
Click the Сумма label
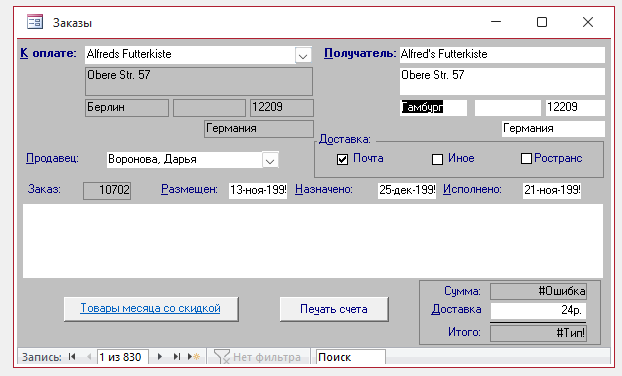462,291
